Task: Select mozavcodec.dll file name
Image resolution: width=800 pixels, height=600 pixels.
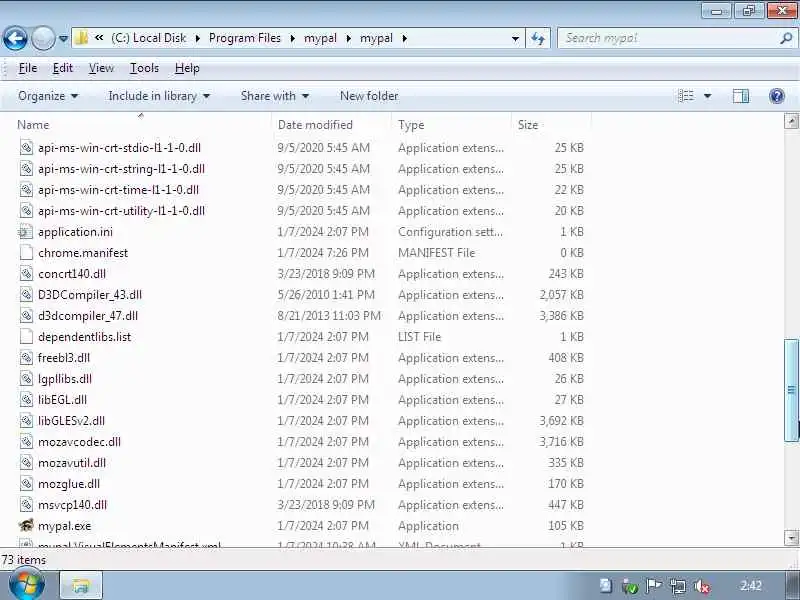Action: tap(80, 442)
